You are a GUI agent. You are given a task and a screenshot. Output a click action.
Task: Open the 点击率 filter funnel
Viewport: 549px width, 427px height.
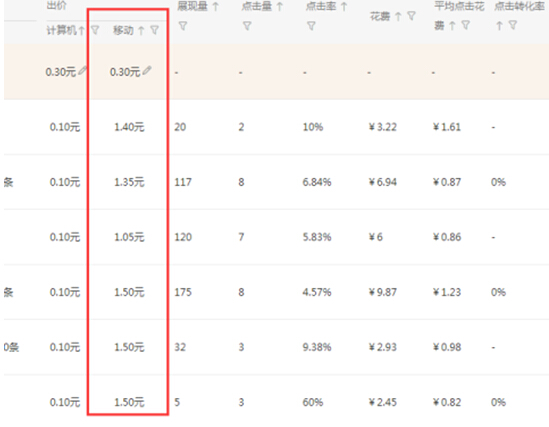[x=311, y=26]
